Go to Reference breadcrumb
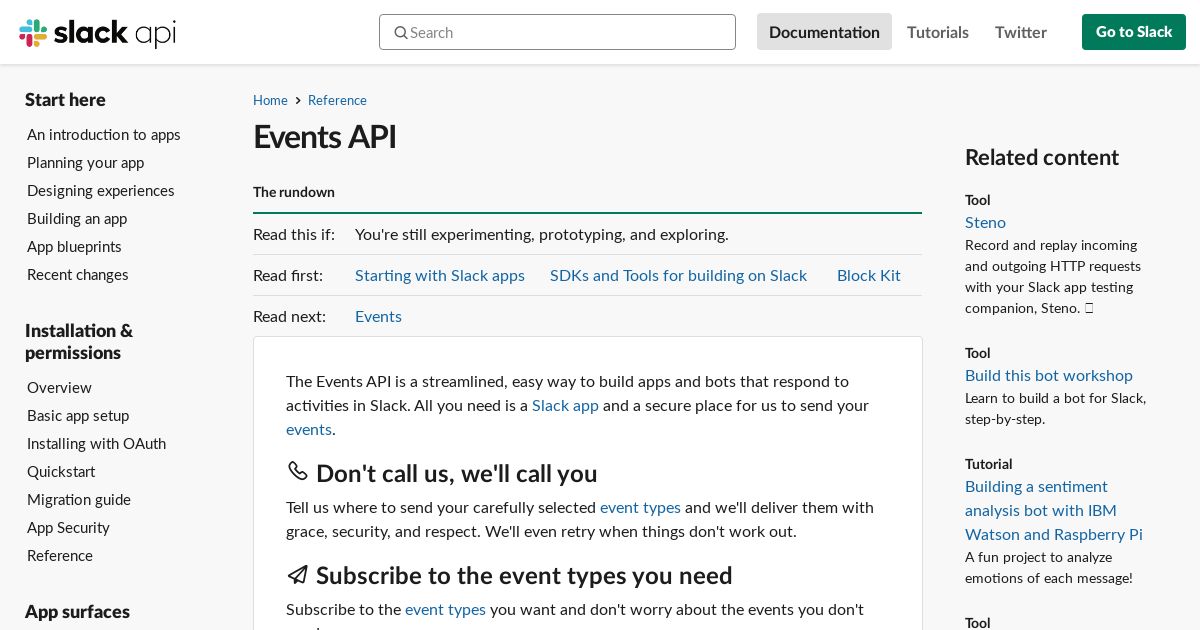Viewport: 1200px width, 630px height. [x=337, y=100]
